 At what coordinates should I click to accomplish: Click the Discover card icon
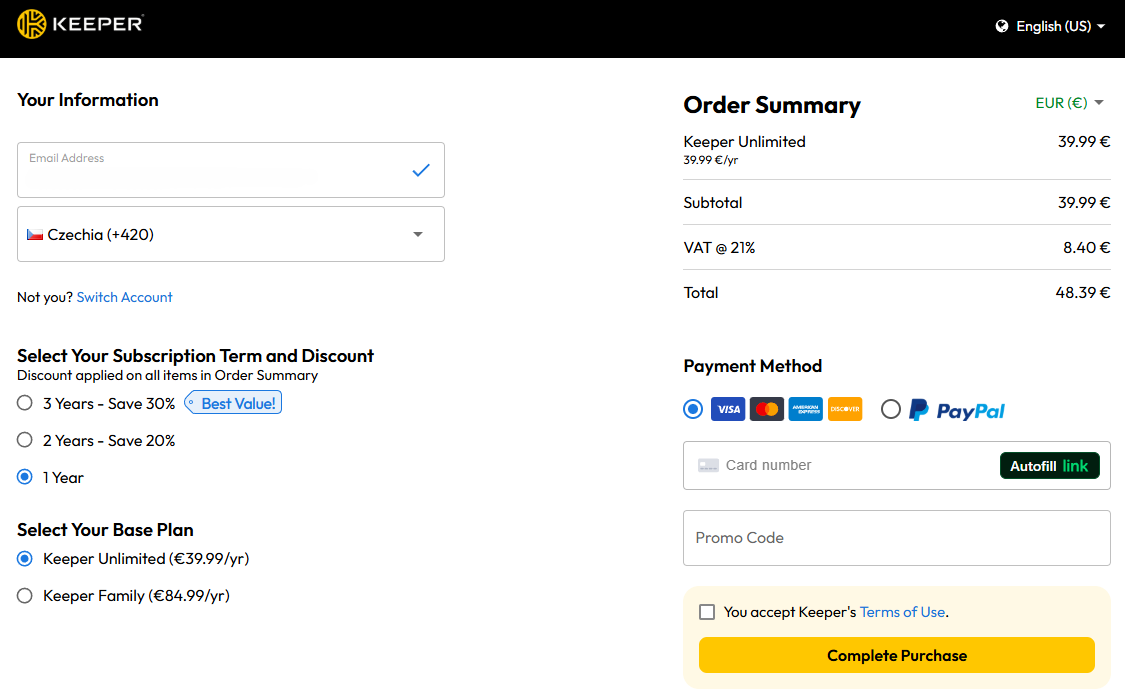[x=845, y=409]
